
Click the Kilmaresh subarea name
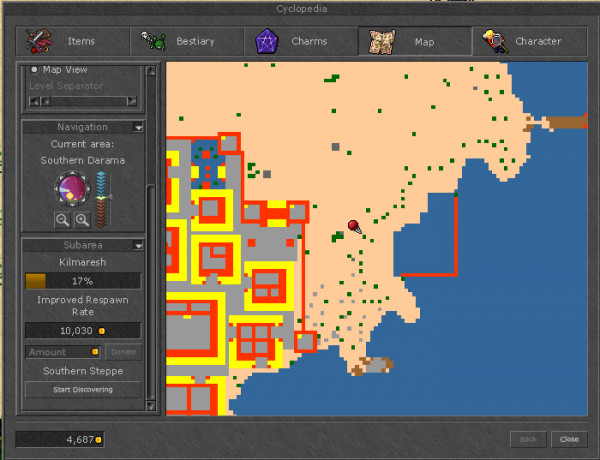pyautogui.click(x=83, y=263)
